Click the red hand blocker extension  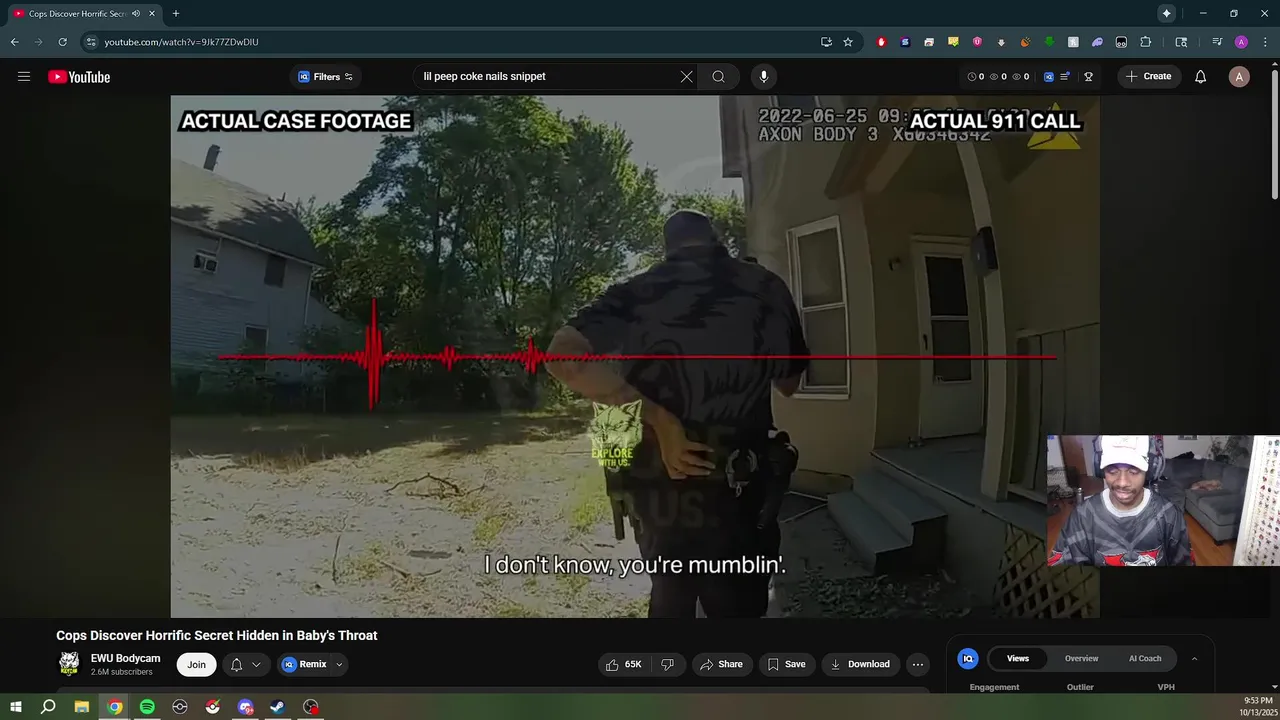click(x=881, y=42)
